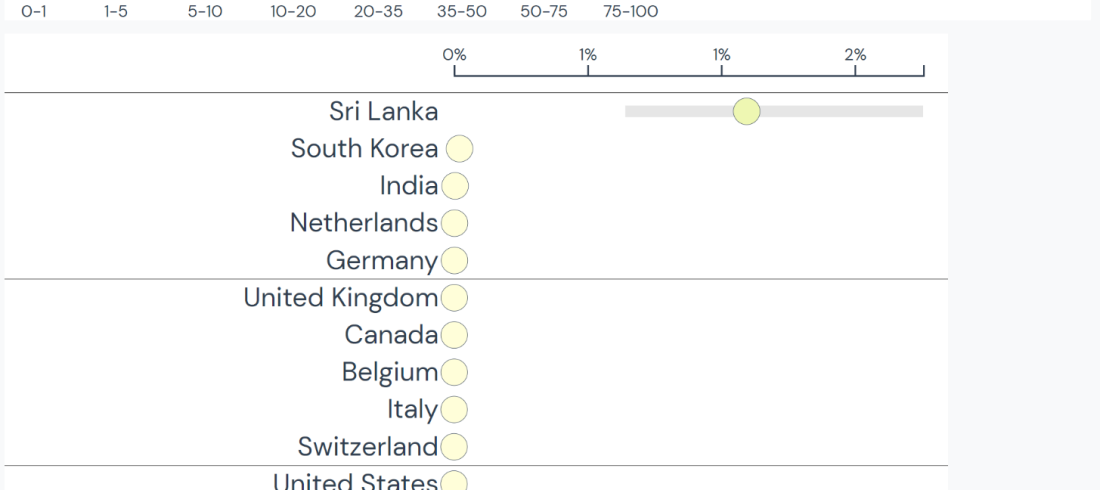
Task: Click the Italy data point circle
Action: pos(454,409)
